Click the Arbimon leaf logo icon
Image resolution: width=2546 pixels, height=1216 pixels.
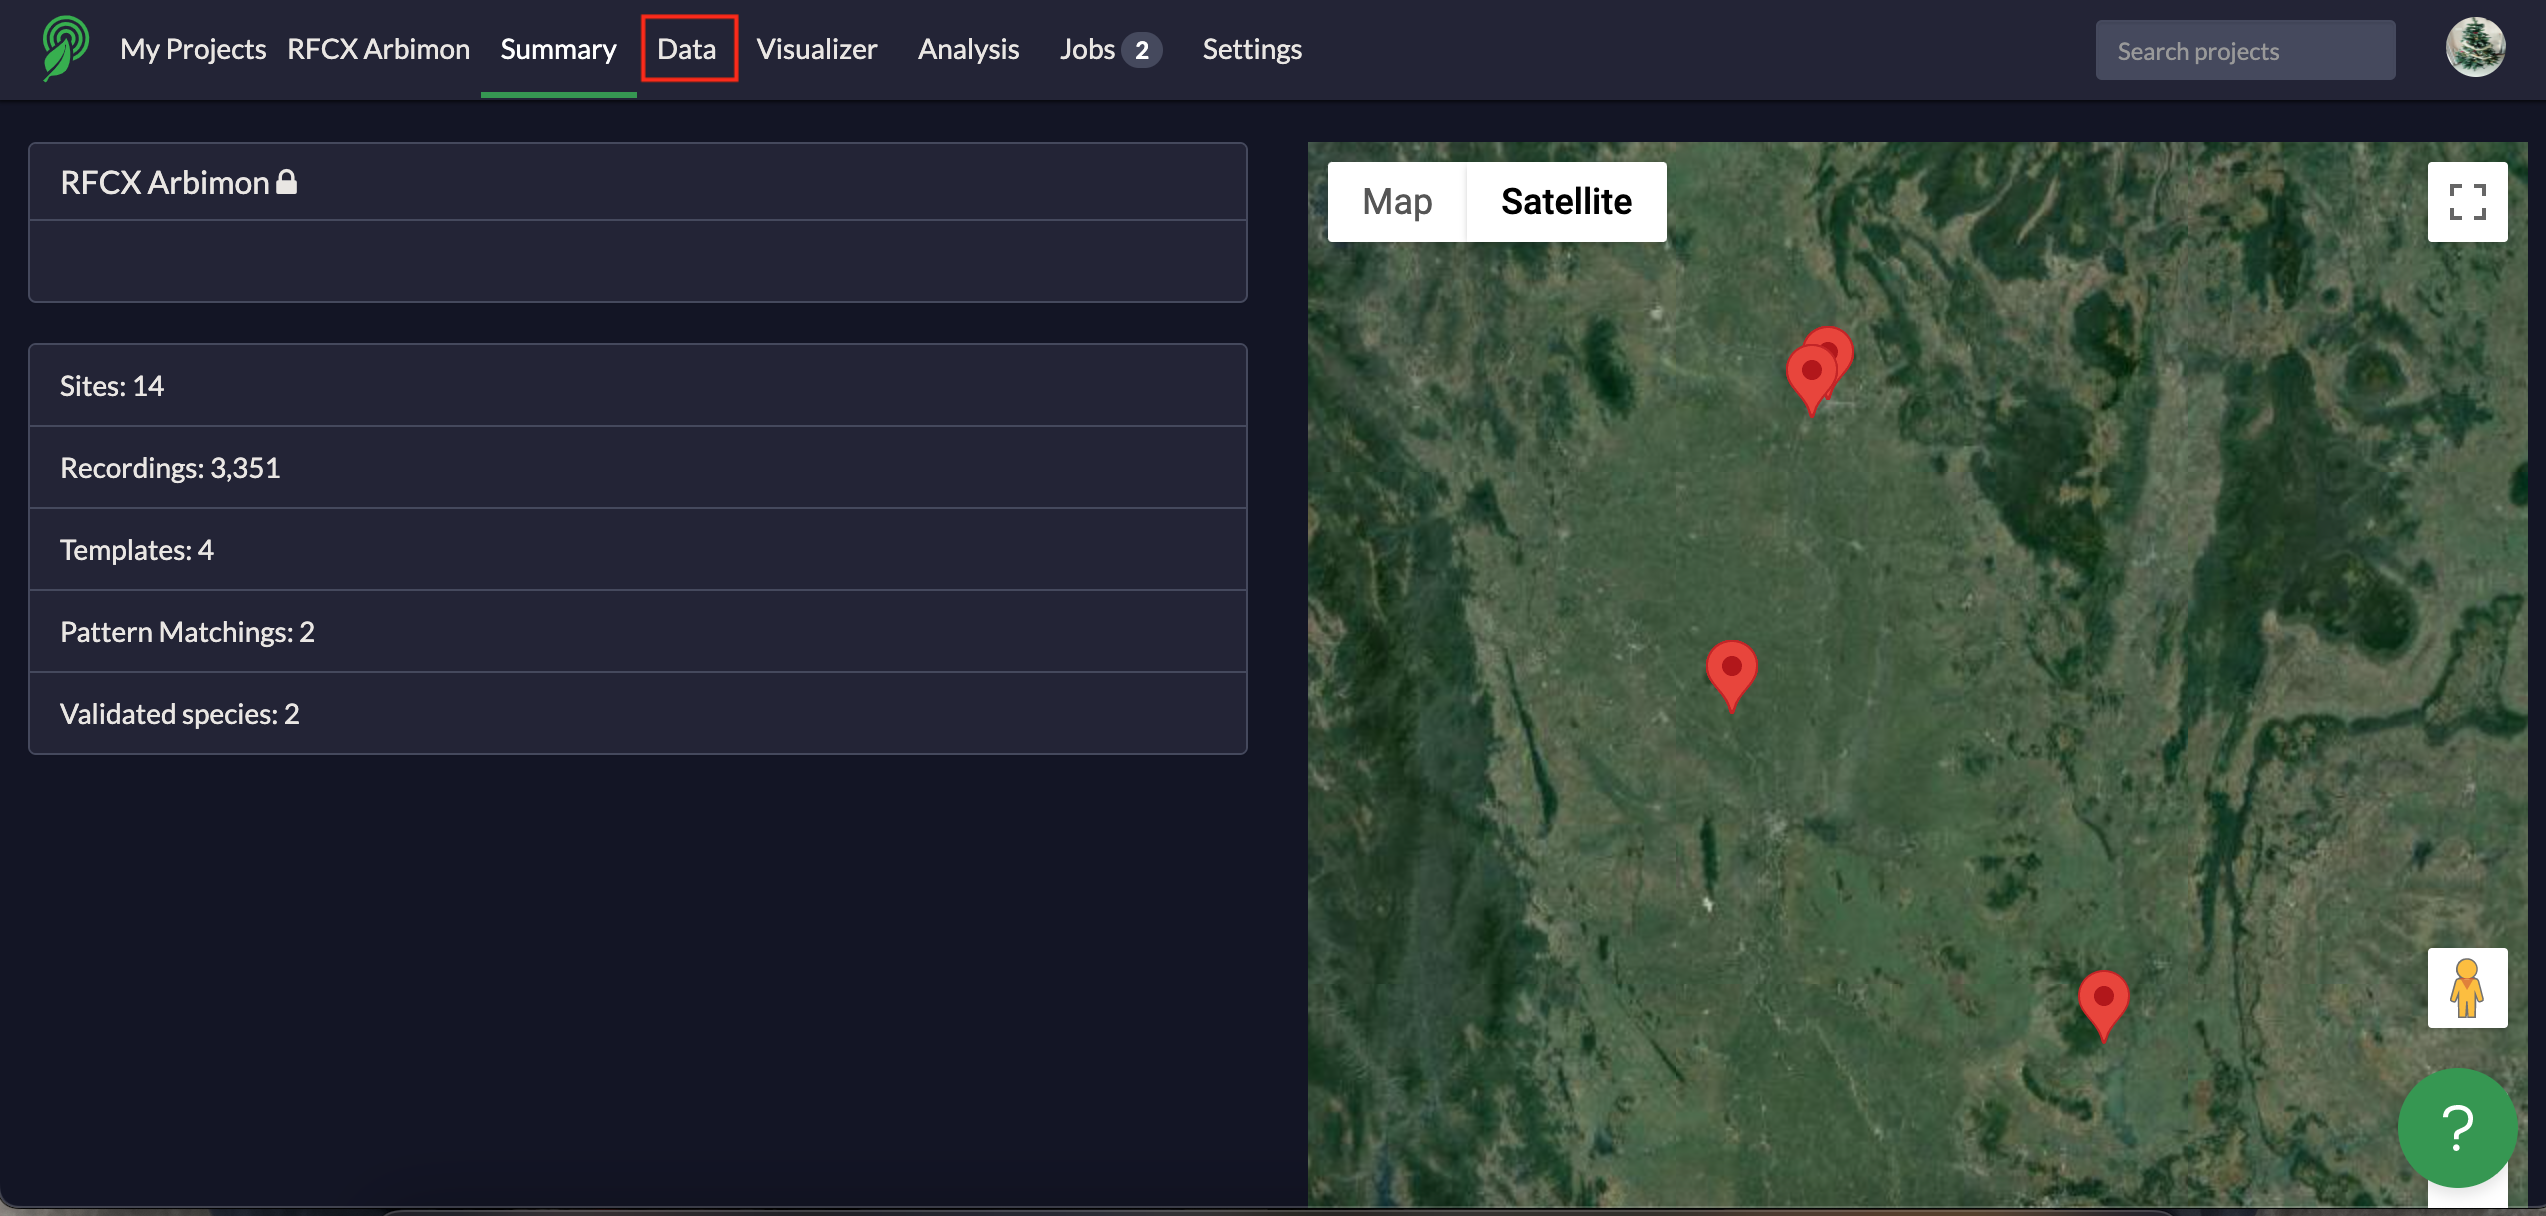coord(65,48)
